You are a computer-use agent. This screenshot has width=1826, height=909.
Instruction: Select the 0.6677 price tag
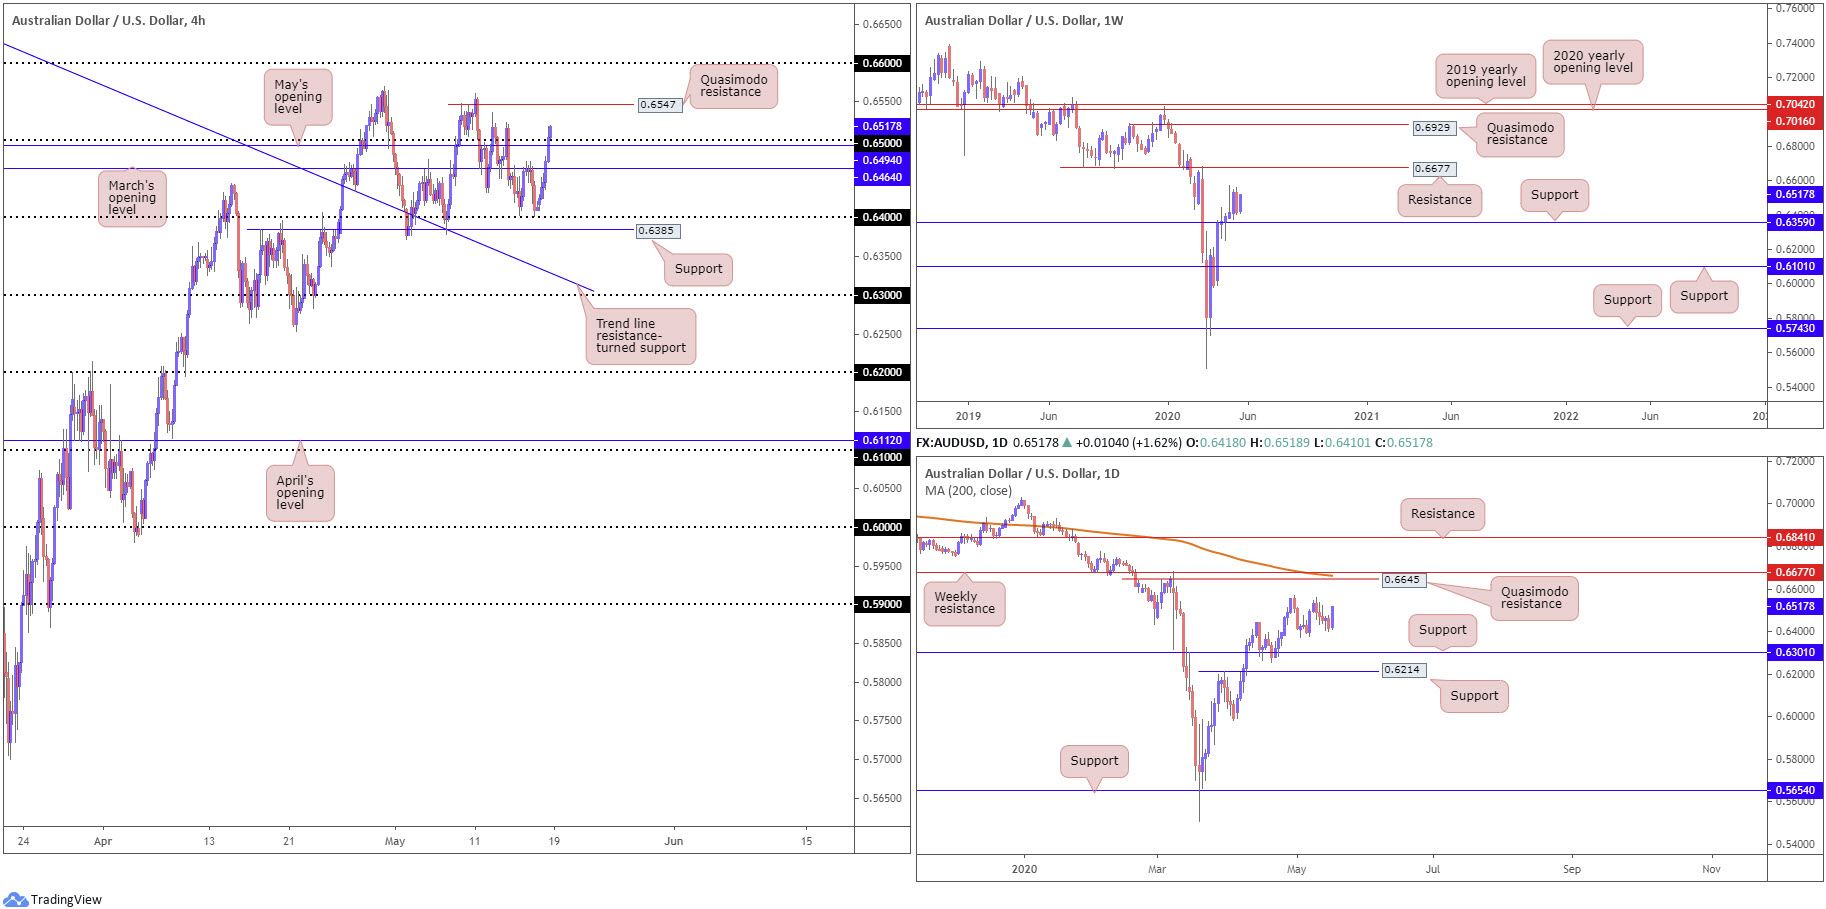point(1434,169)
